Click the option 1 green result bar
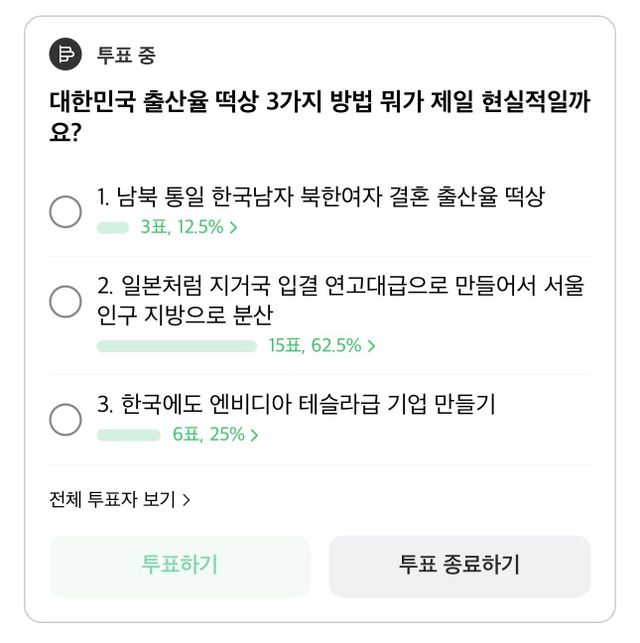Viewport: 640px width, 643px height. pos(113,228)
